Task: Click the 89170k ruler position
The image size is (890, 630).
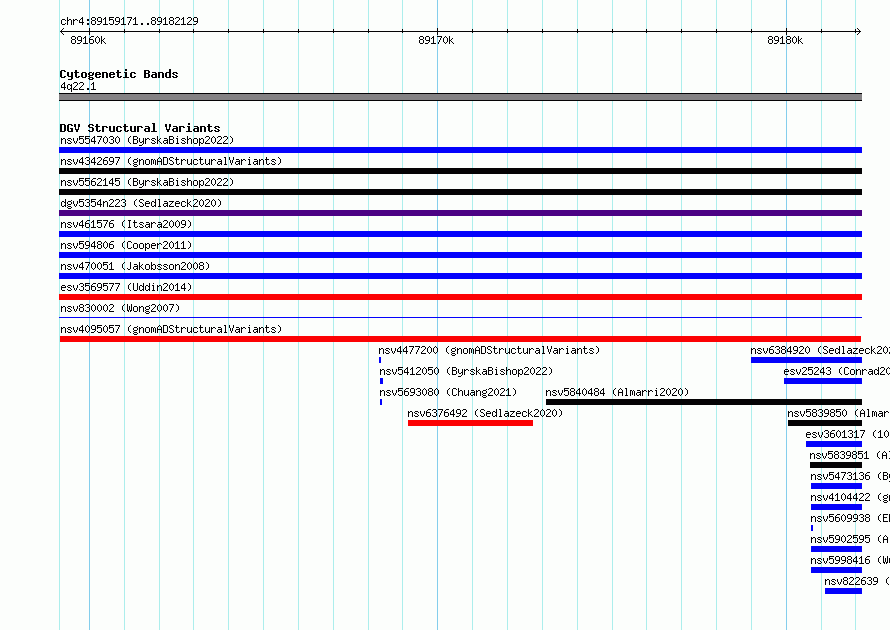Action: (x=436, y=40)
